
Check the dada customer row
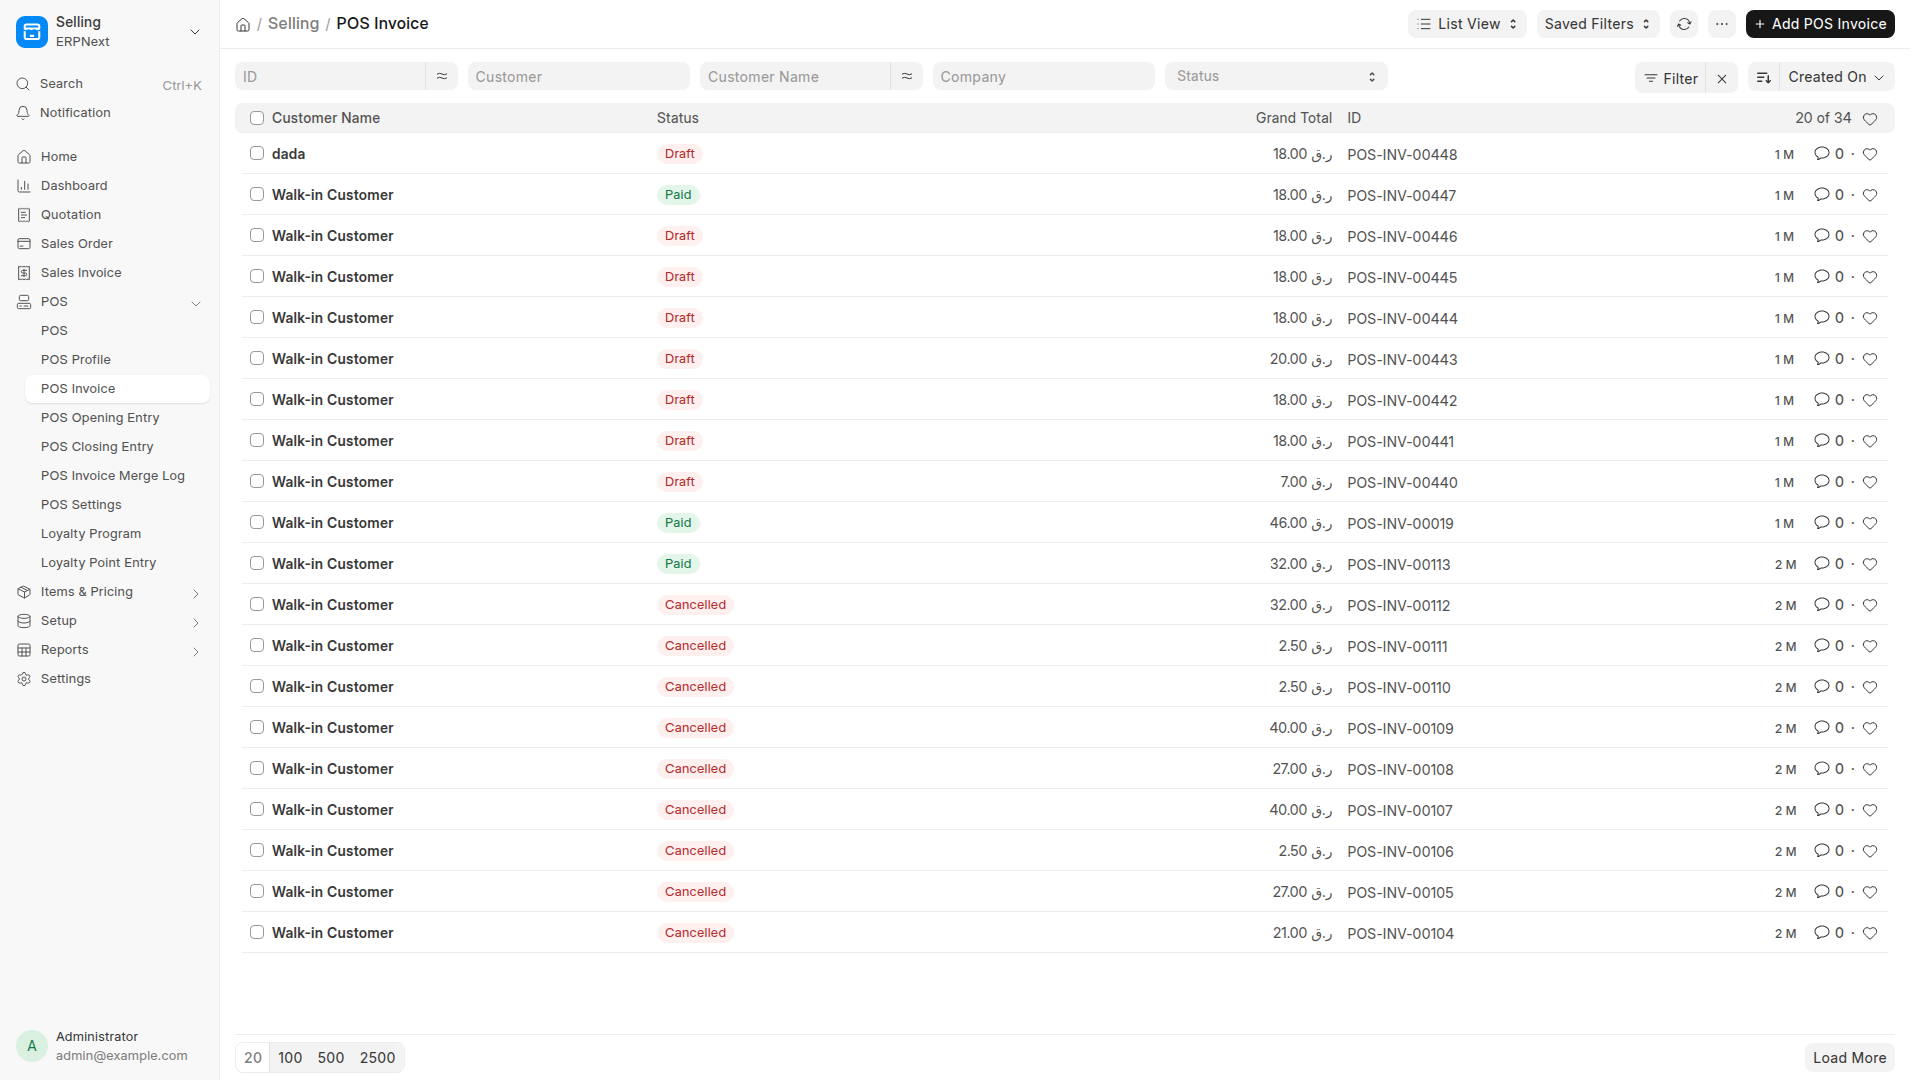click(257, 154)
